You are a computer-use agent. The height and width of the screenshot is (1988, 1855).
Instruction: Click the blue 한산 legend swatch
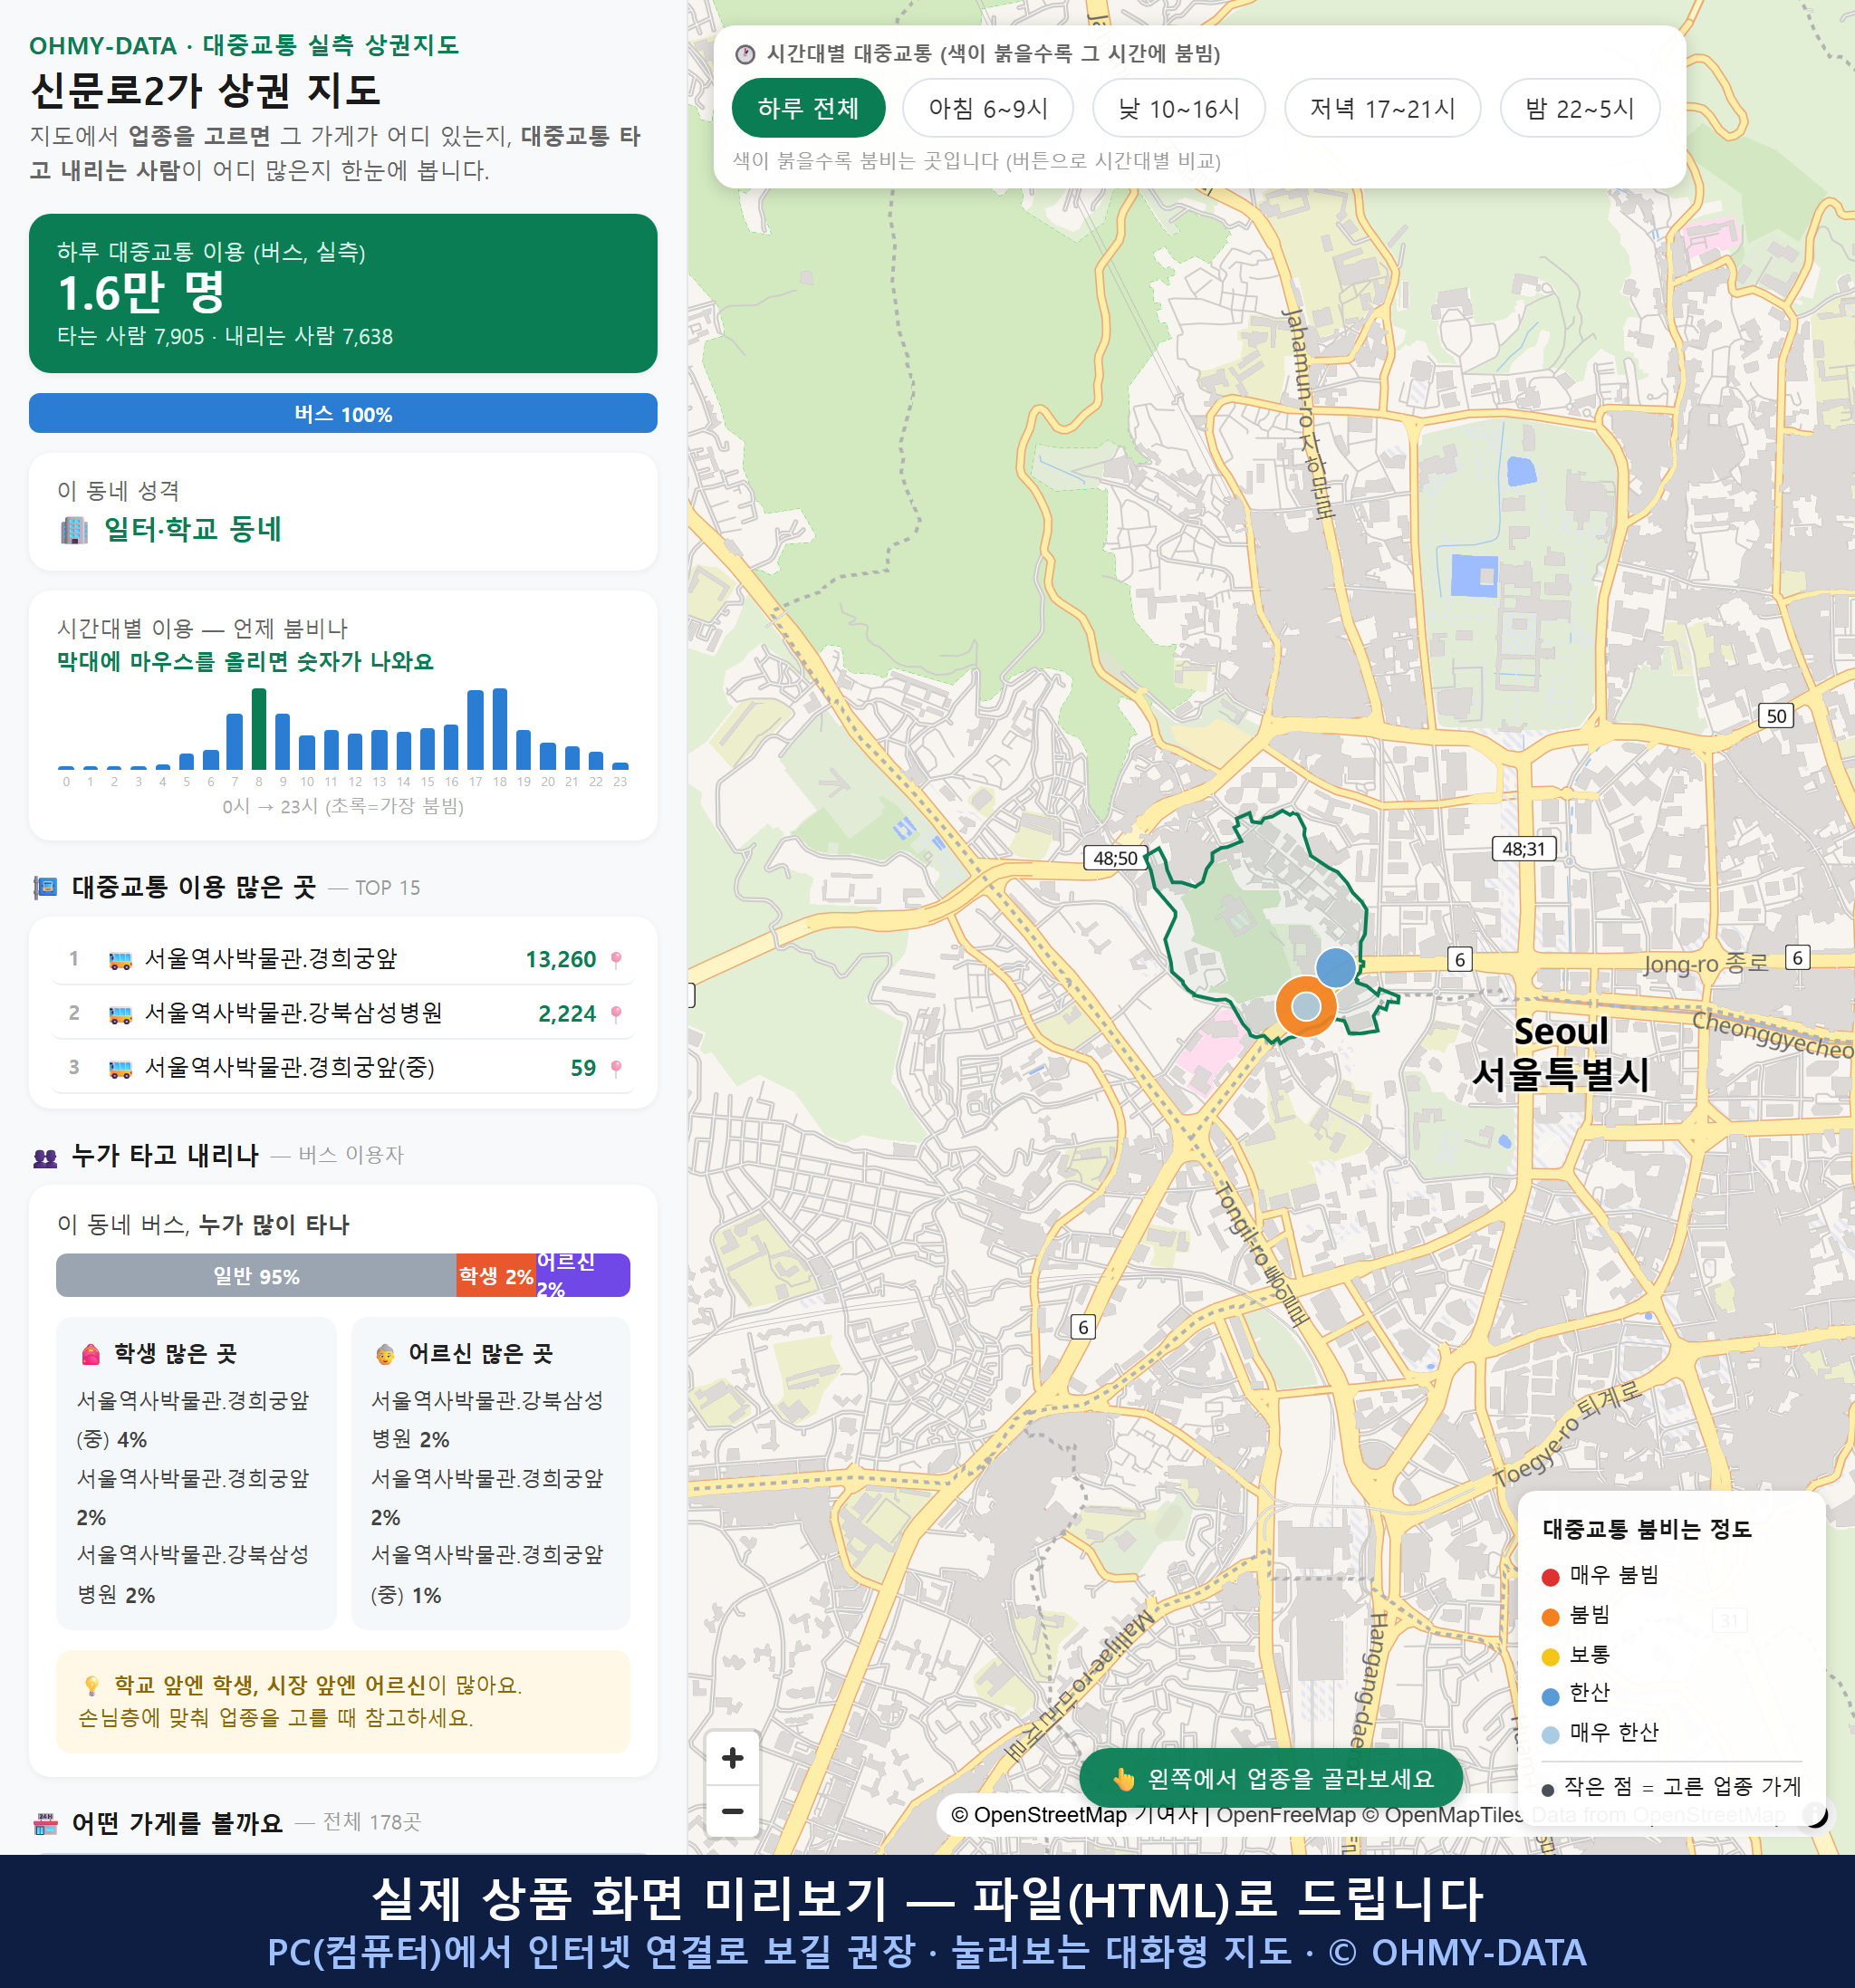point(1550,1696)
